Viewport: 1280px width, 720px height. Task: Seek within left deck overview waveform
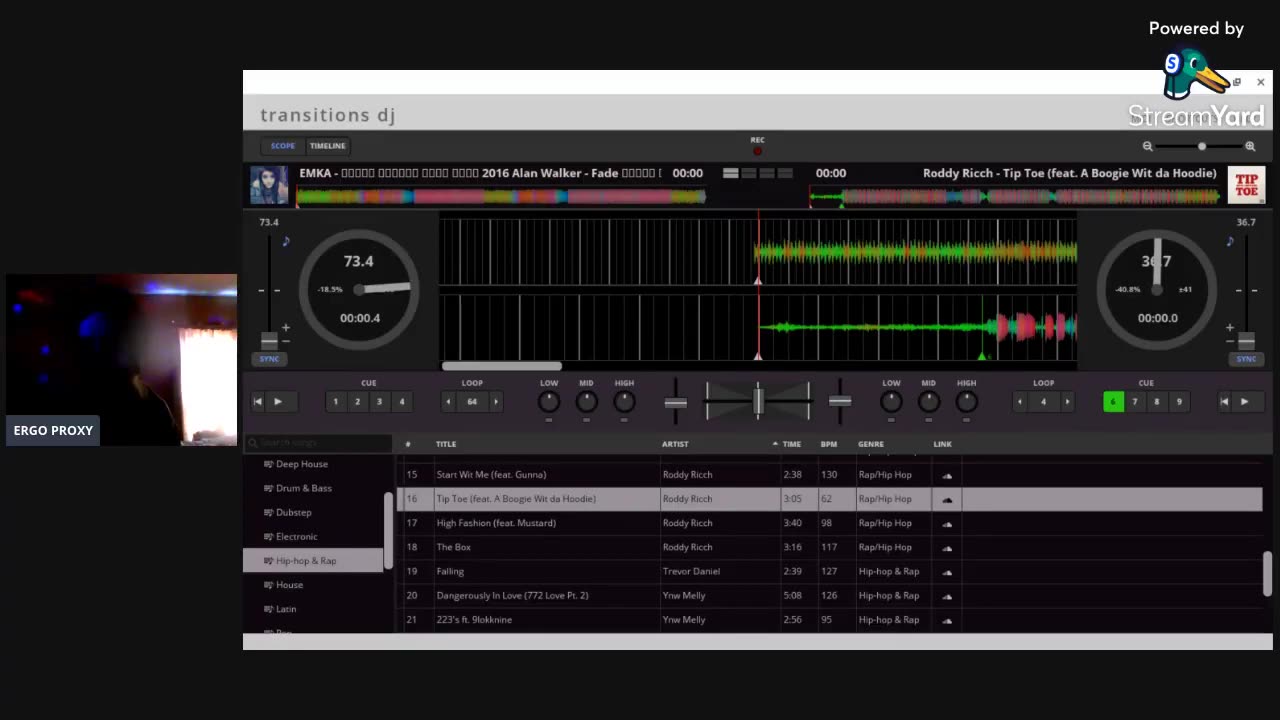(x=501, y=196)
